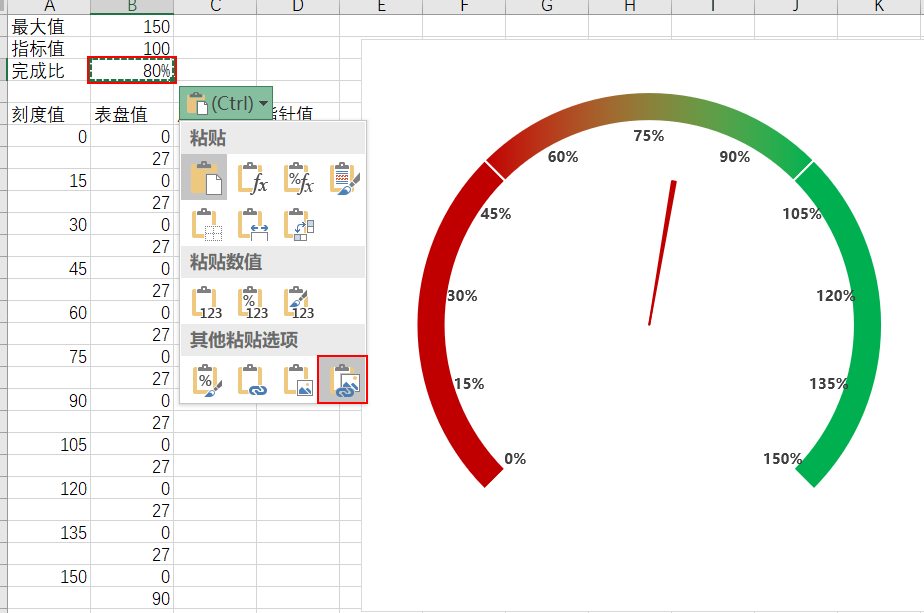Select Values & Source Formatting brush-123 icon

(x=299, y=302)
